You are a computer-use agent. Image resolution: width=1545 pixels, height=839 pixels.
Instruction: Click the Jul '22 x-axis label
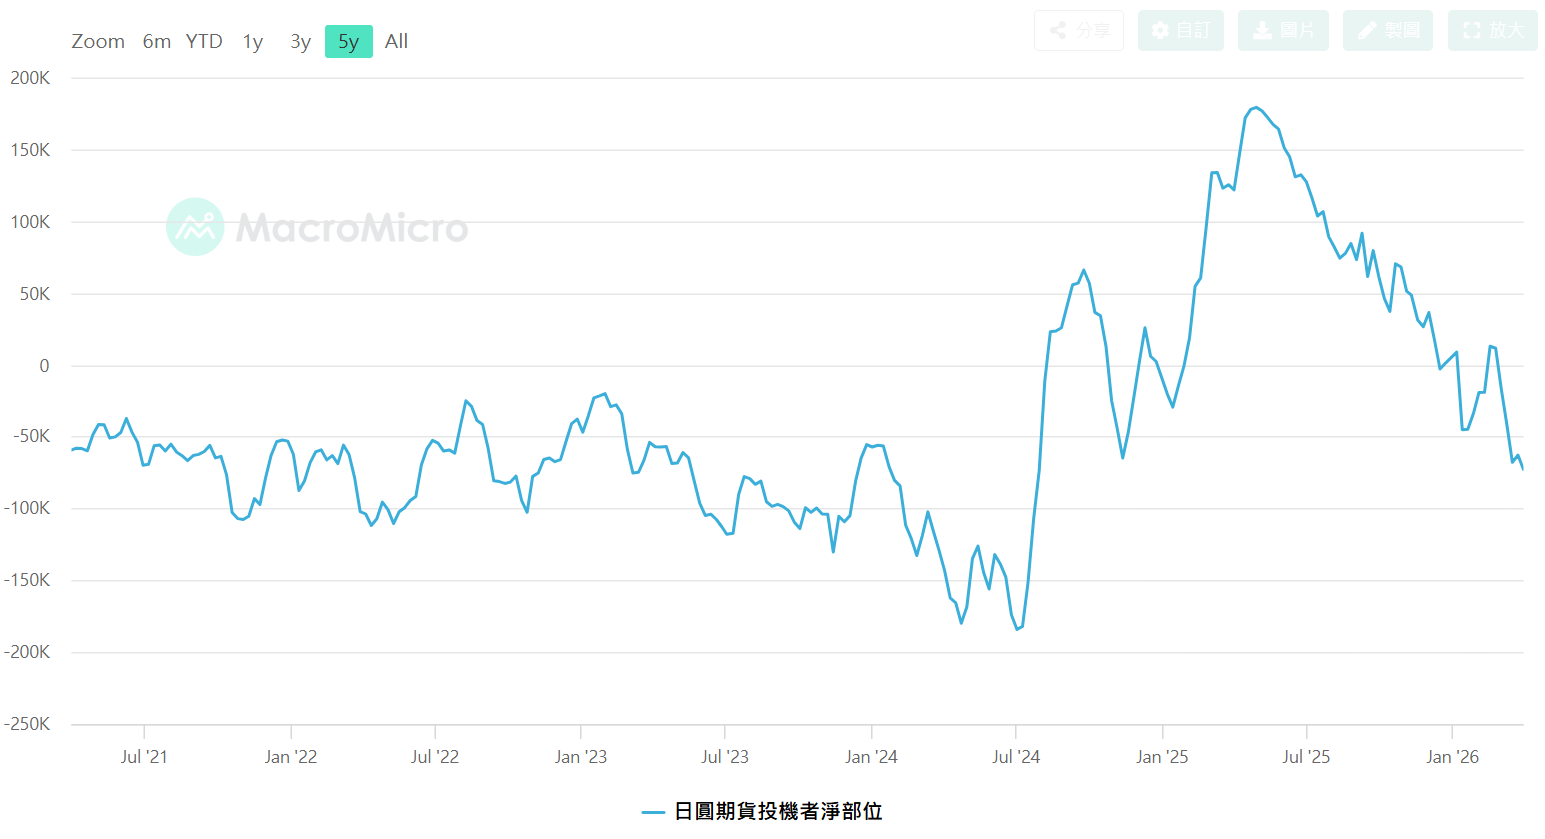point(435,757)
